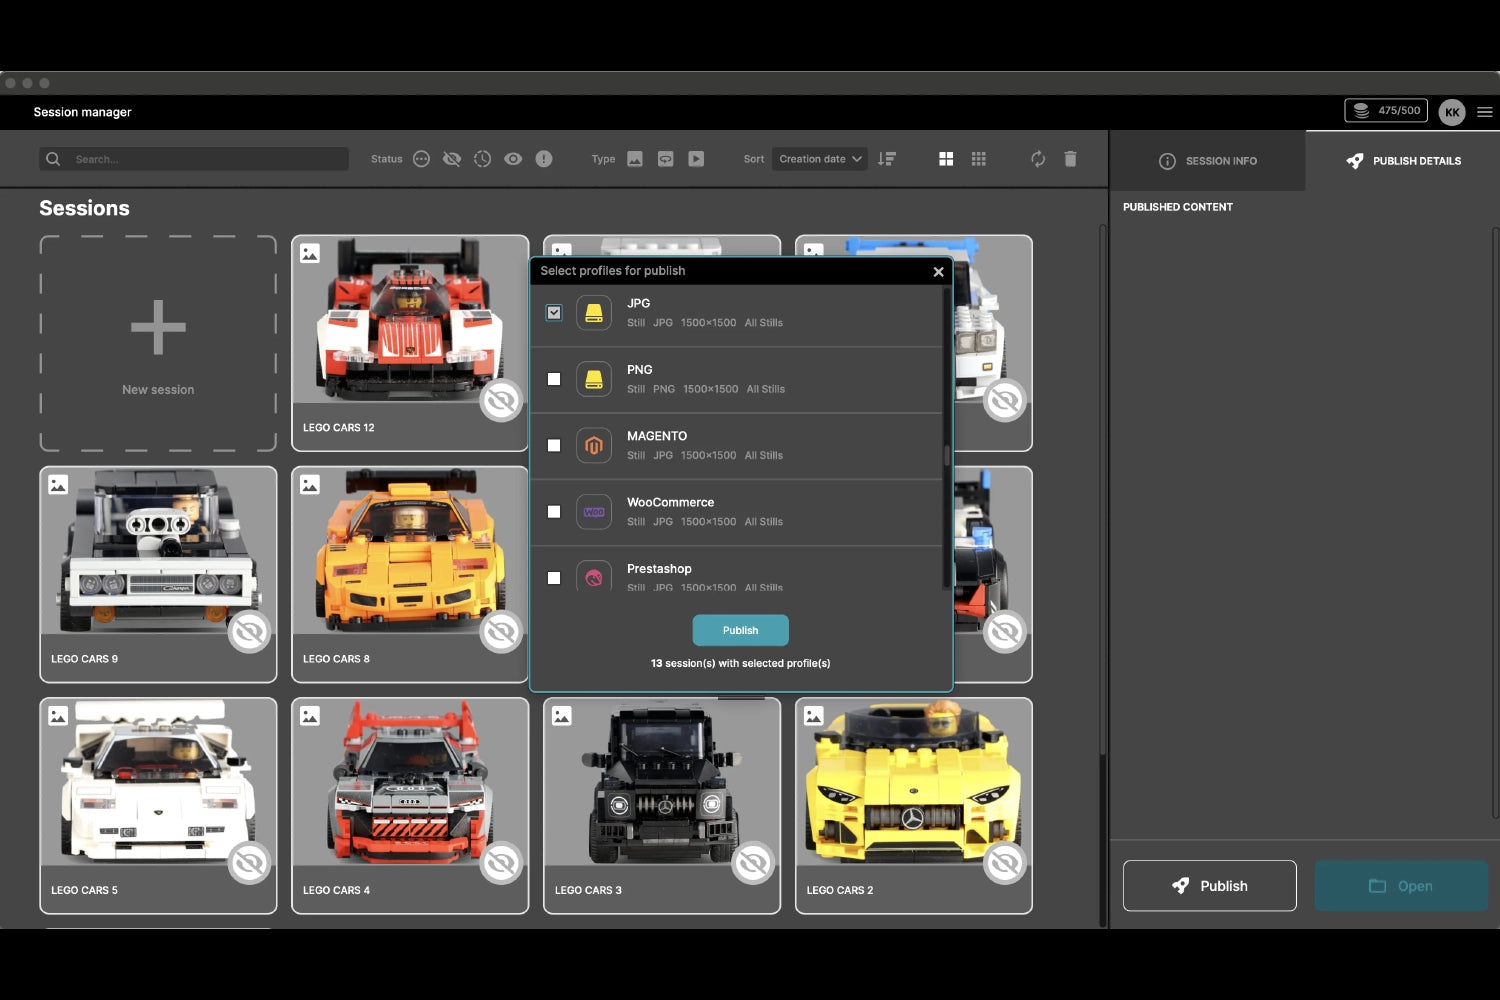Switch to small grid view
This screenshot has width=1500, height=1000.
point(978,159)
